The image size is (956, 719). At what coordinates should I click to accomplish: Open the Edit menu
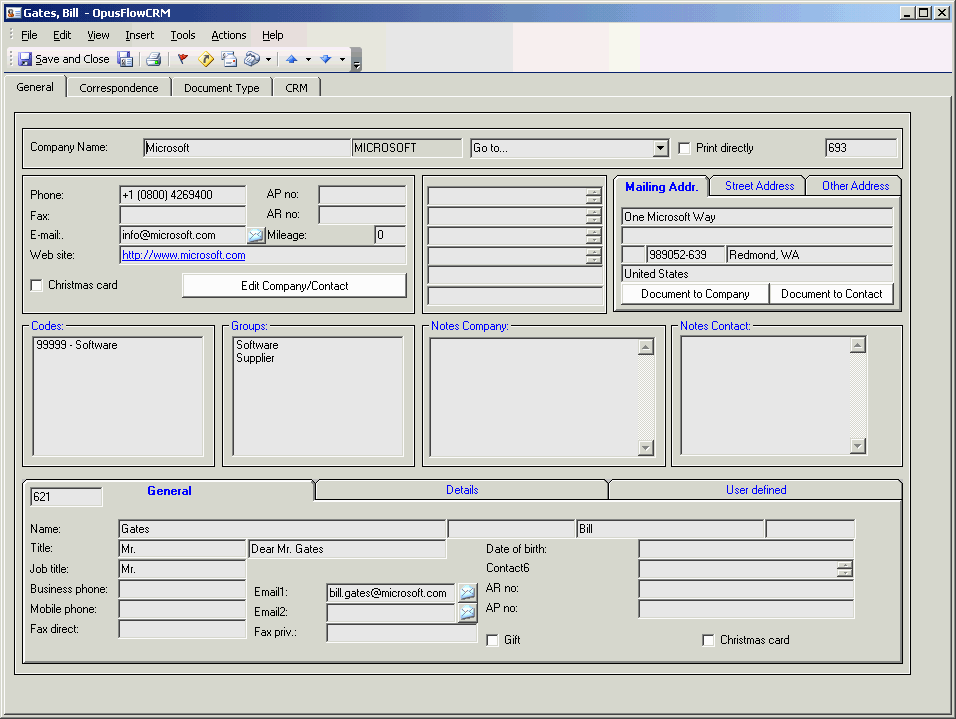[62, 35]
